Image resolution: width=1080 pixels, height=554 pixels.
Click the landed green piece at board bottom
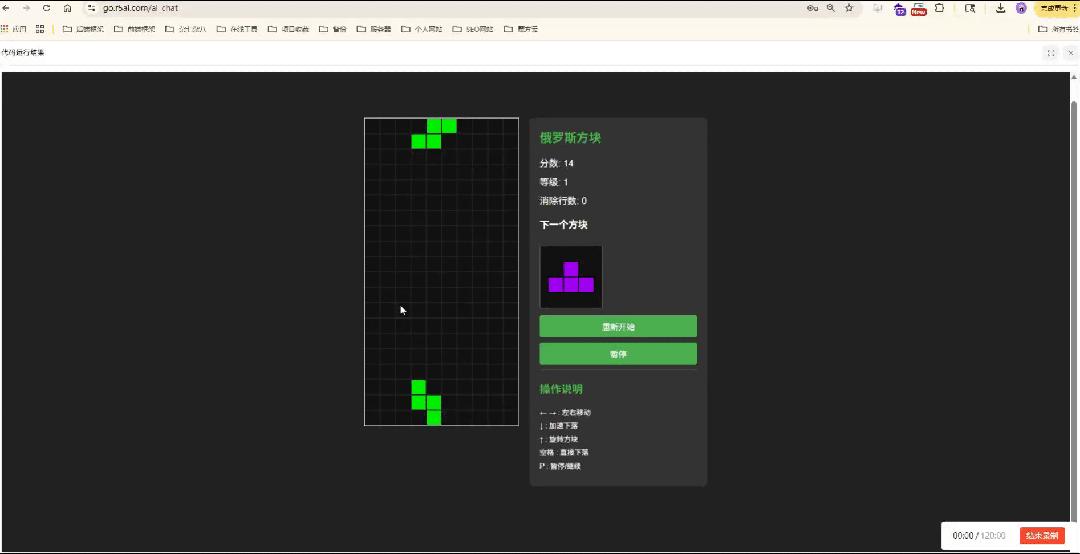coord(426,402)
